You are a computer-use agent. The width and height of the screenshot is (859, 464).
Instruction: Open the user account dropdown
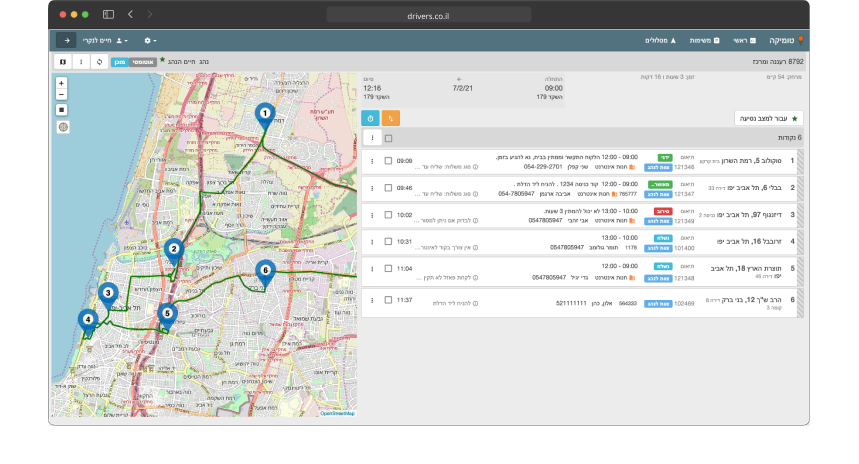(105, 41)
